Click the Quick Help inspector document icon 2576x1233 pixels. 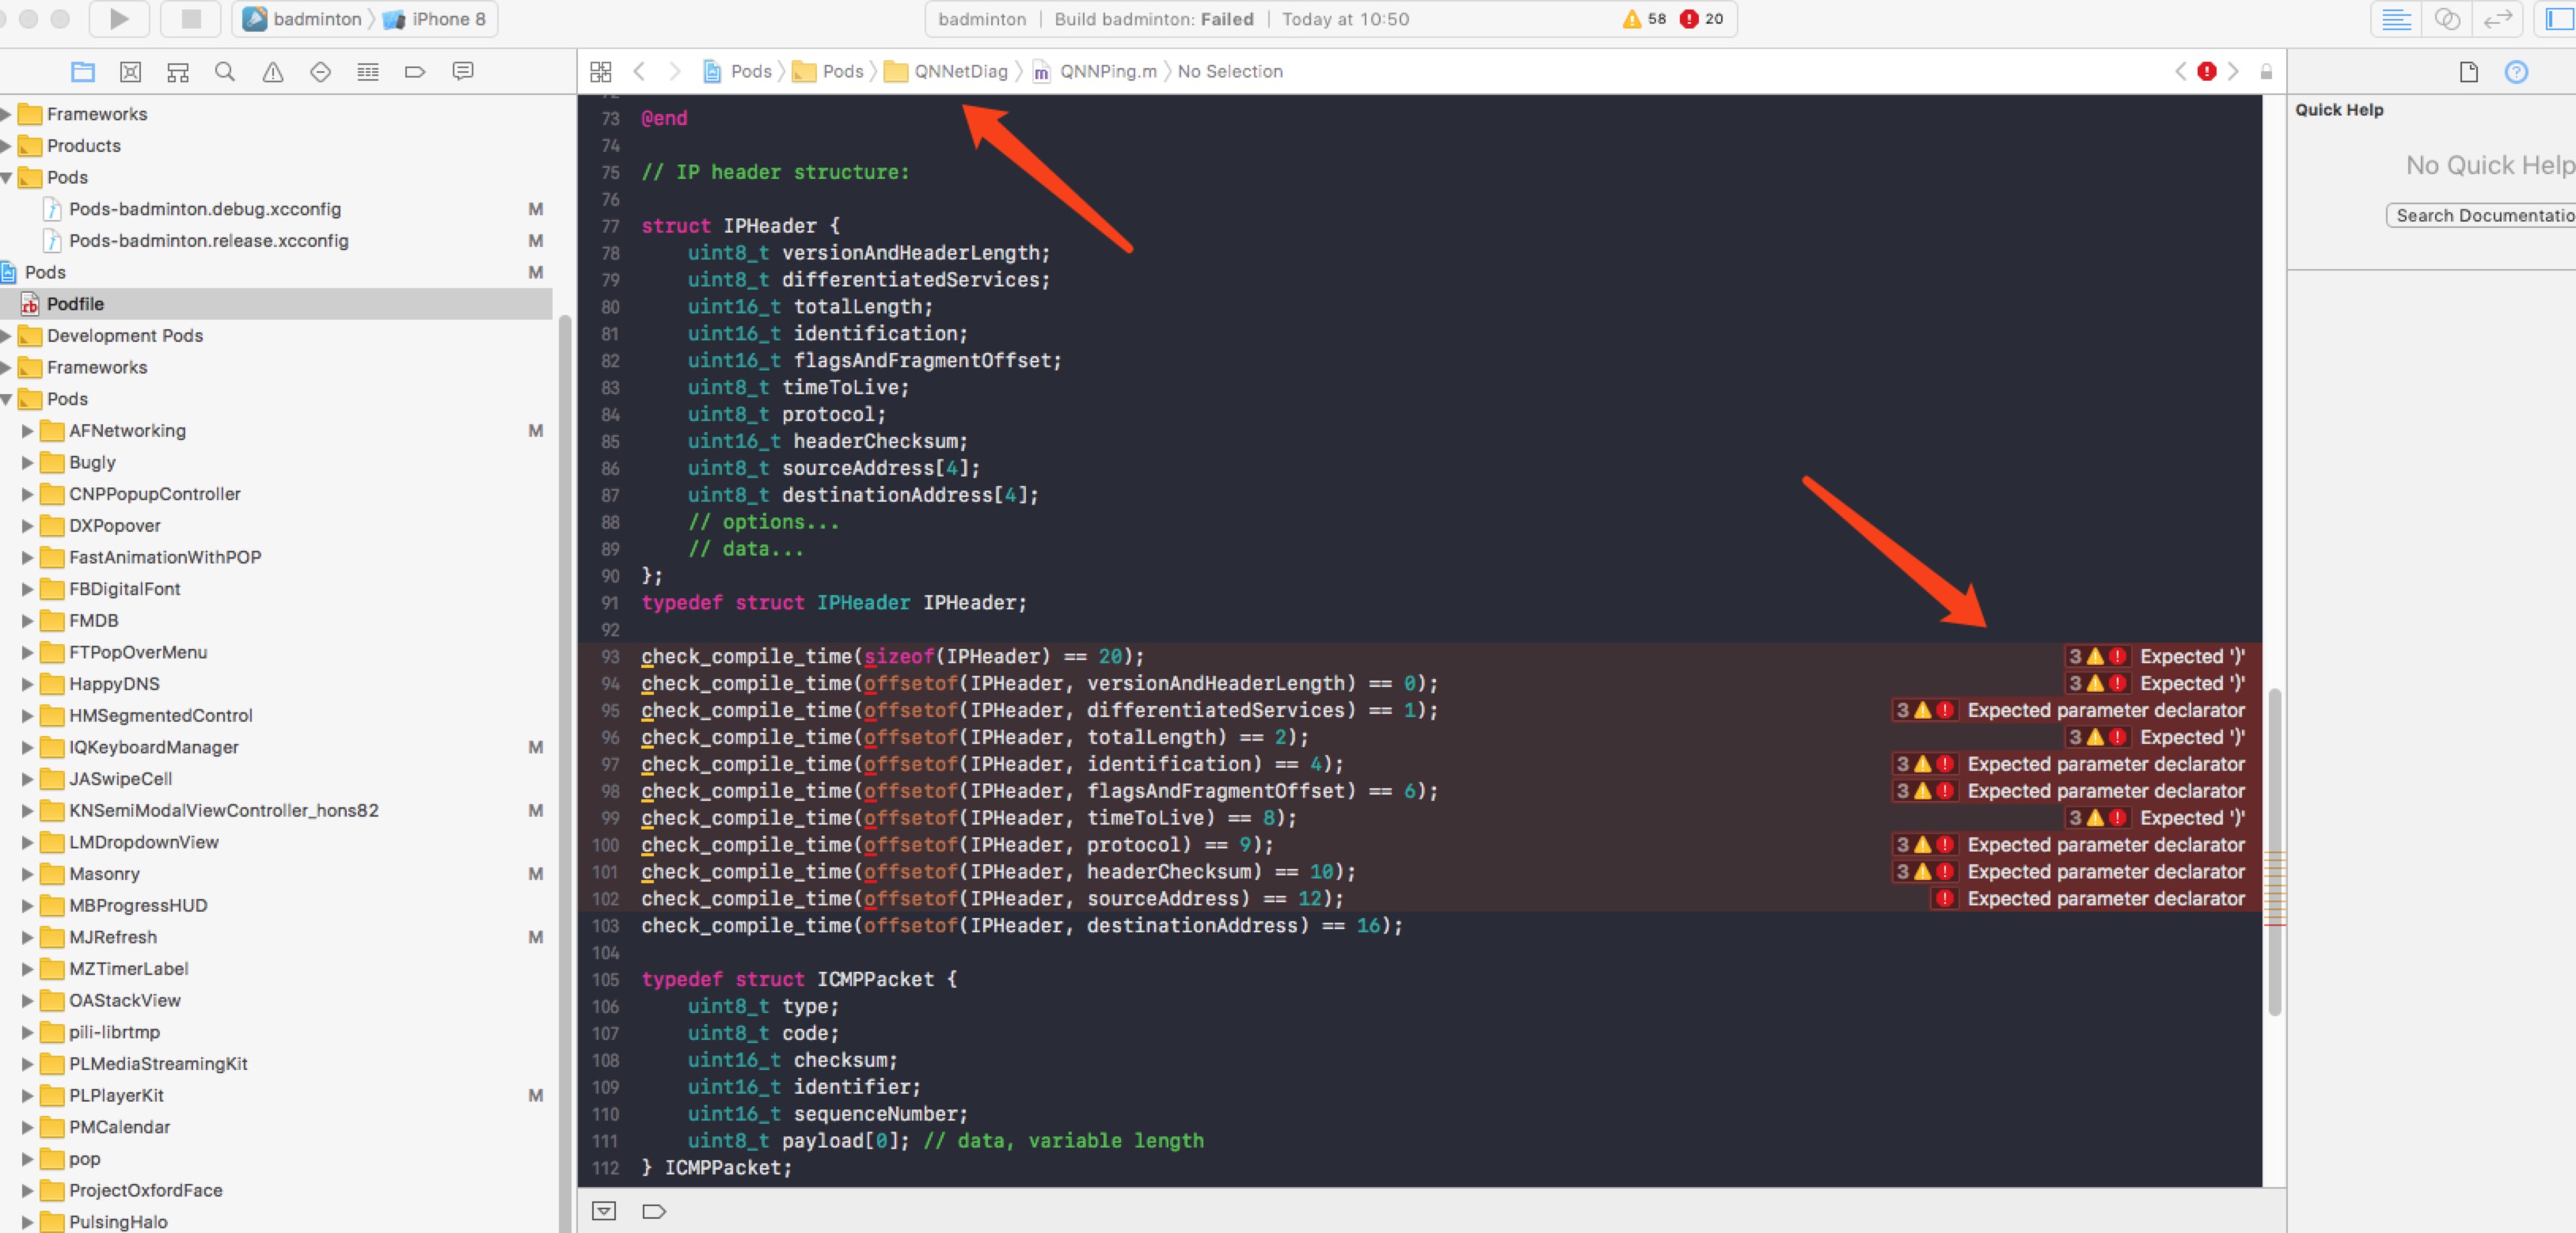[2469, 71]
